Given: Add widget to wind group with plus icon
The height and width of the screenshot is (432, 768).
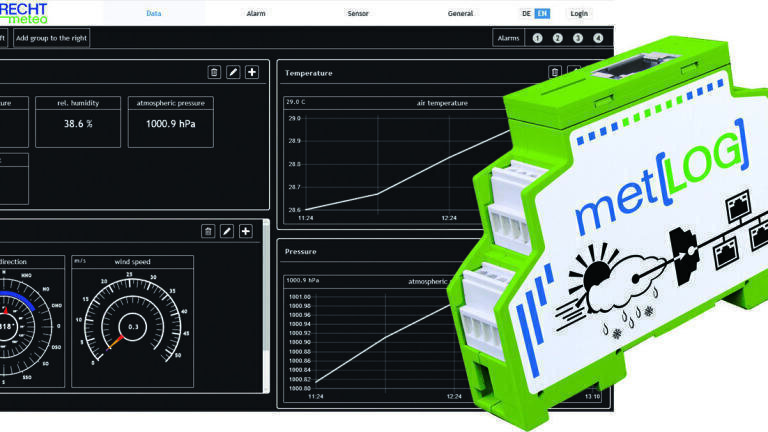Looking at the screenshot, I should 246,231.
